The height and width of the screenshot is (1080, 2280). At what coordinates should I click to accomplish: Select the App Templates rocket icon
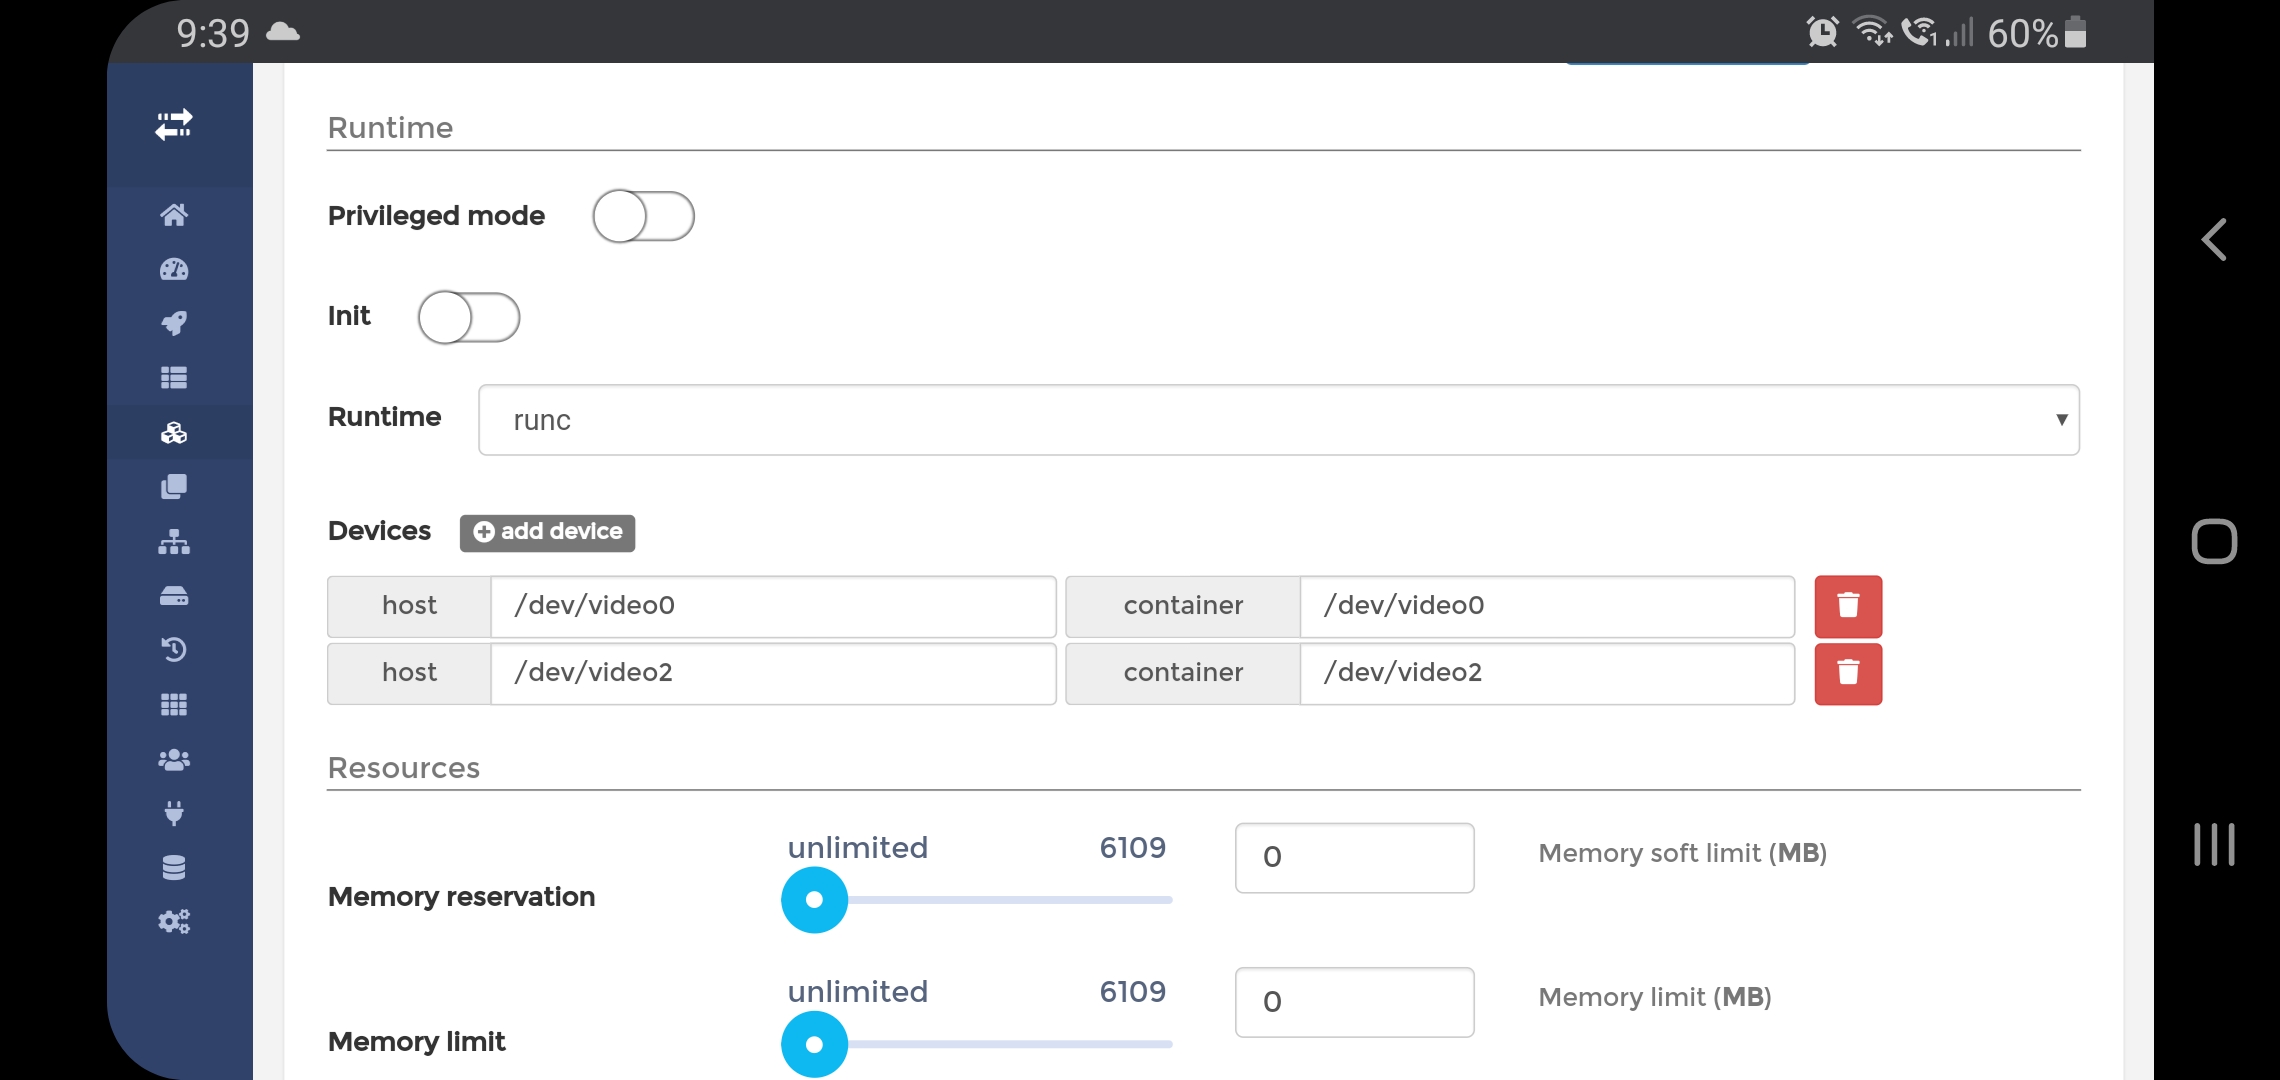pos(175,322)
